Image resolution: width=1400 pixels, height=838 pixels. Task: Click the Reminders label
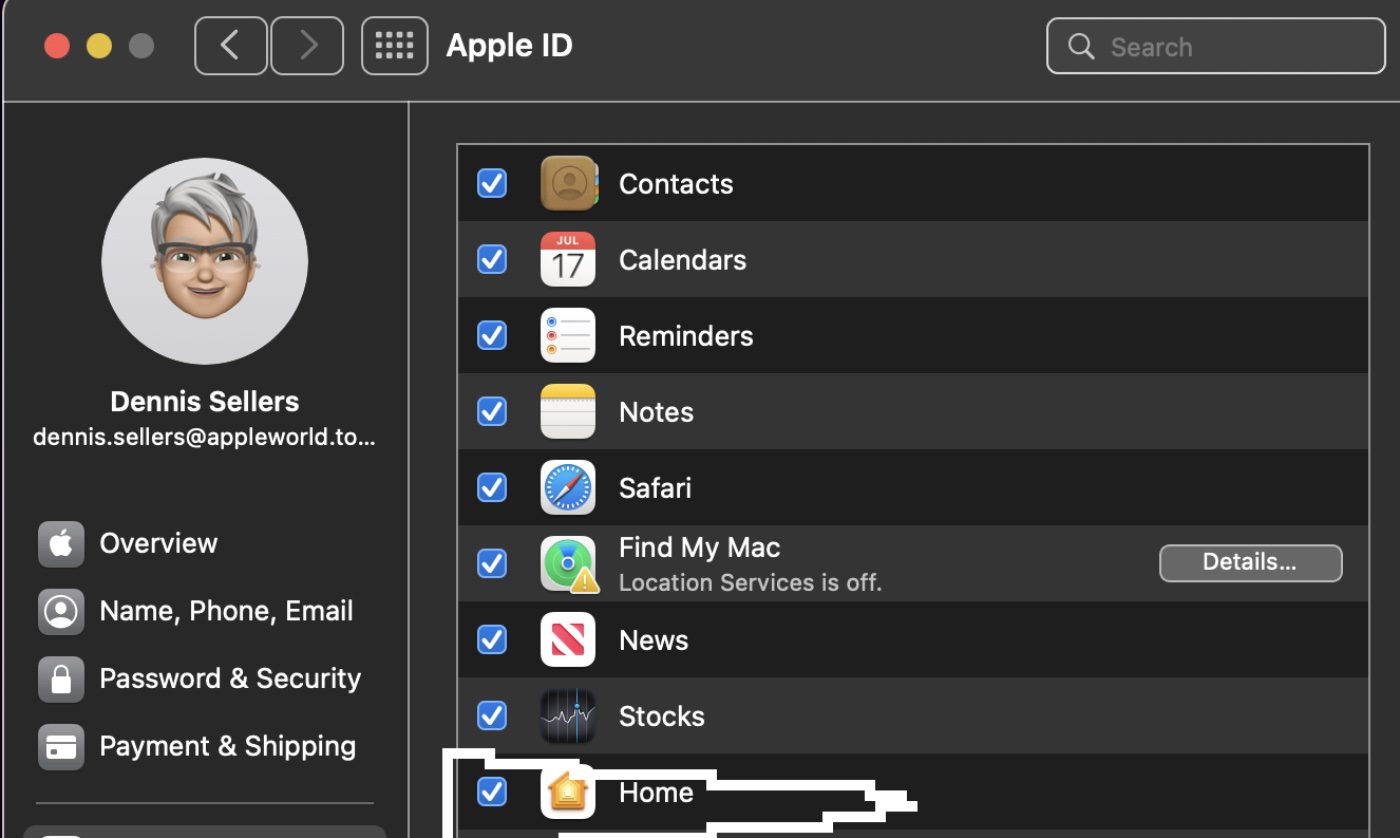686,336
